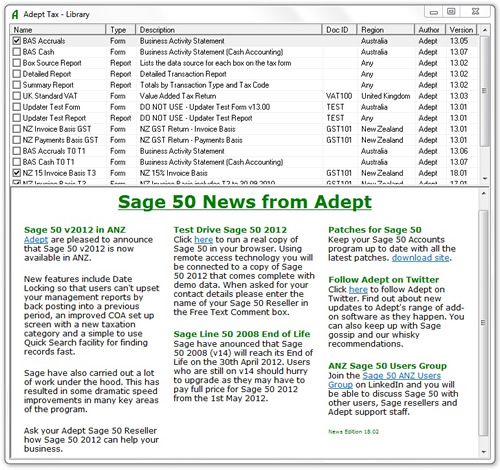Click news pane scroll down arrow

(x=483, y=452)
